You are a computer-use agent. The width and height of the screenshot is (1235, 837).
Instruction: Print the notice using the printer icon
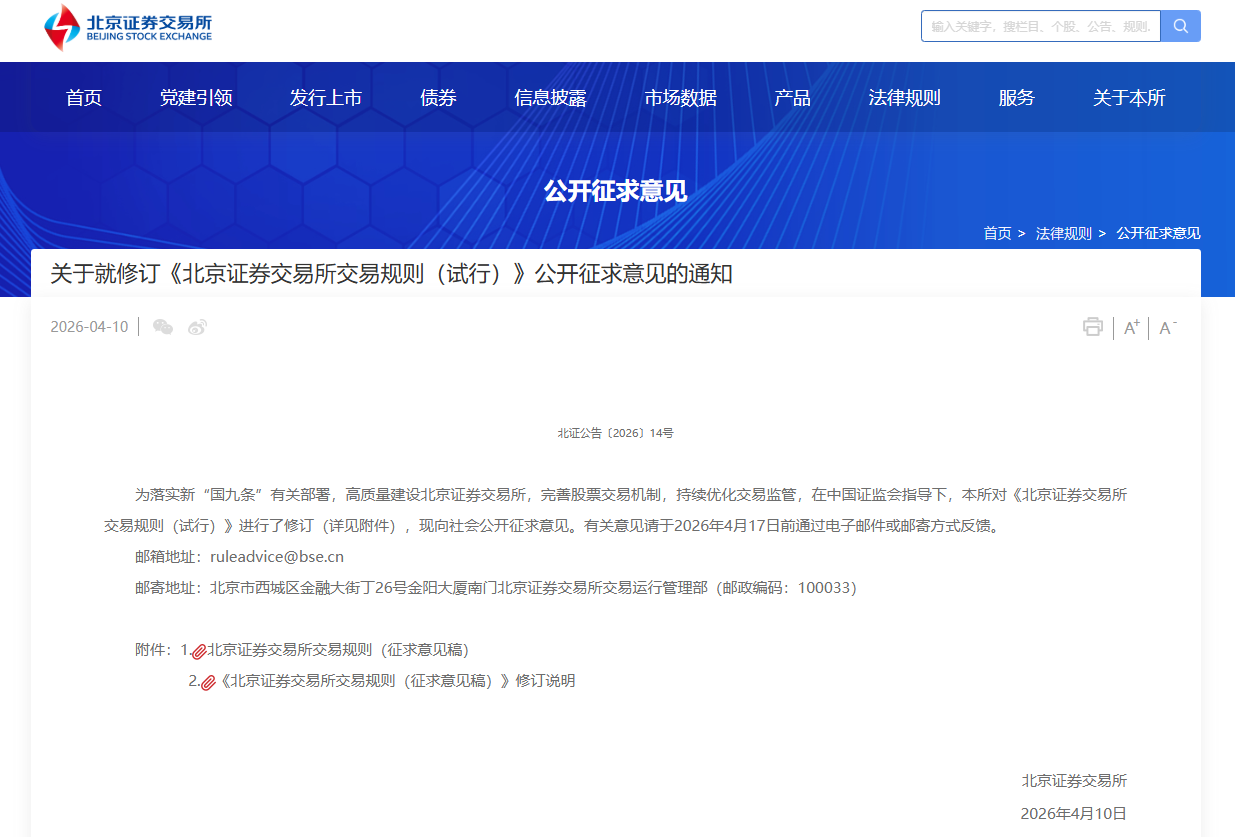[x=1093, y=327]
